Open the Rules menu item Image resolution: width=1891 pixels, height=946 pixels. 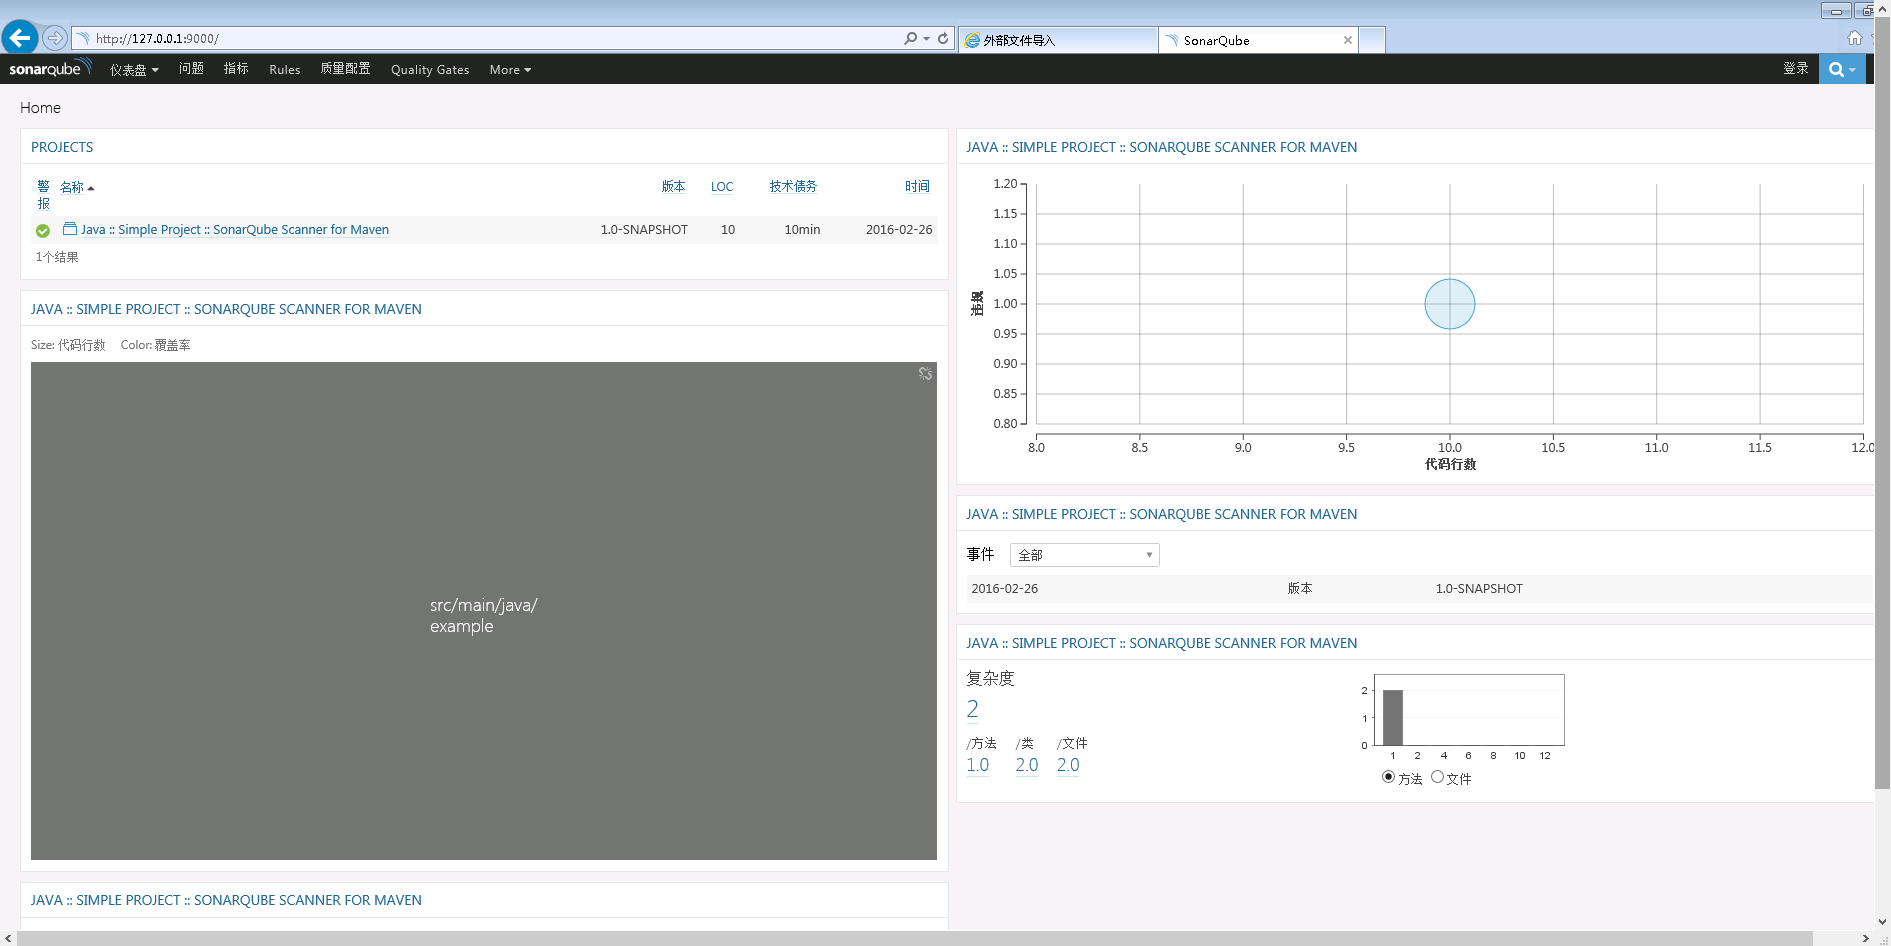[284, 69]
